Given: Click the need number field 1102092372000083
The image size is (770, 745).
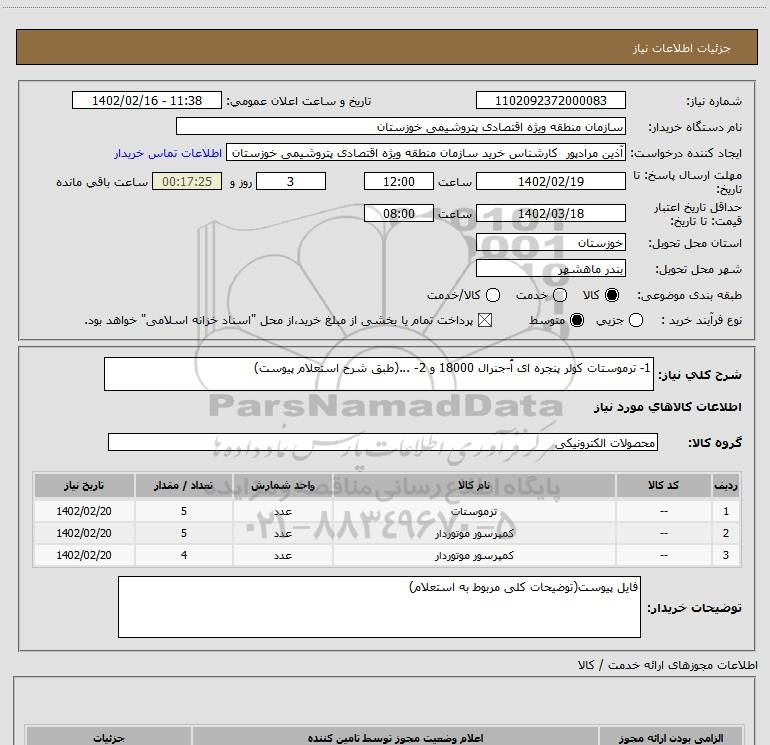Looking at the screenshot, I should coord(550,100).
